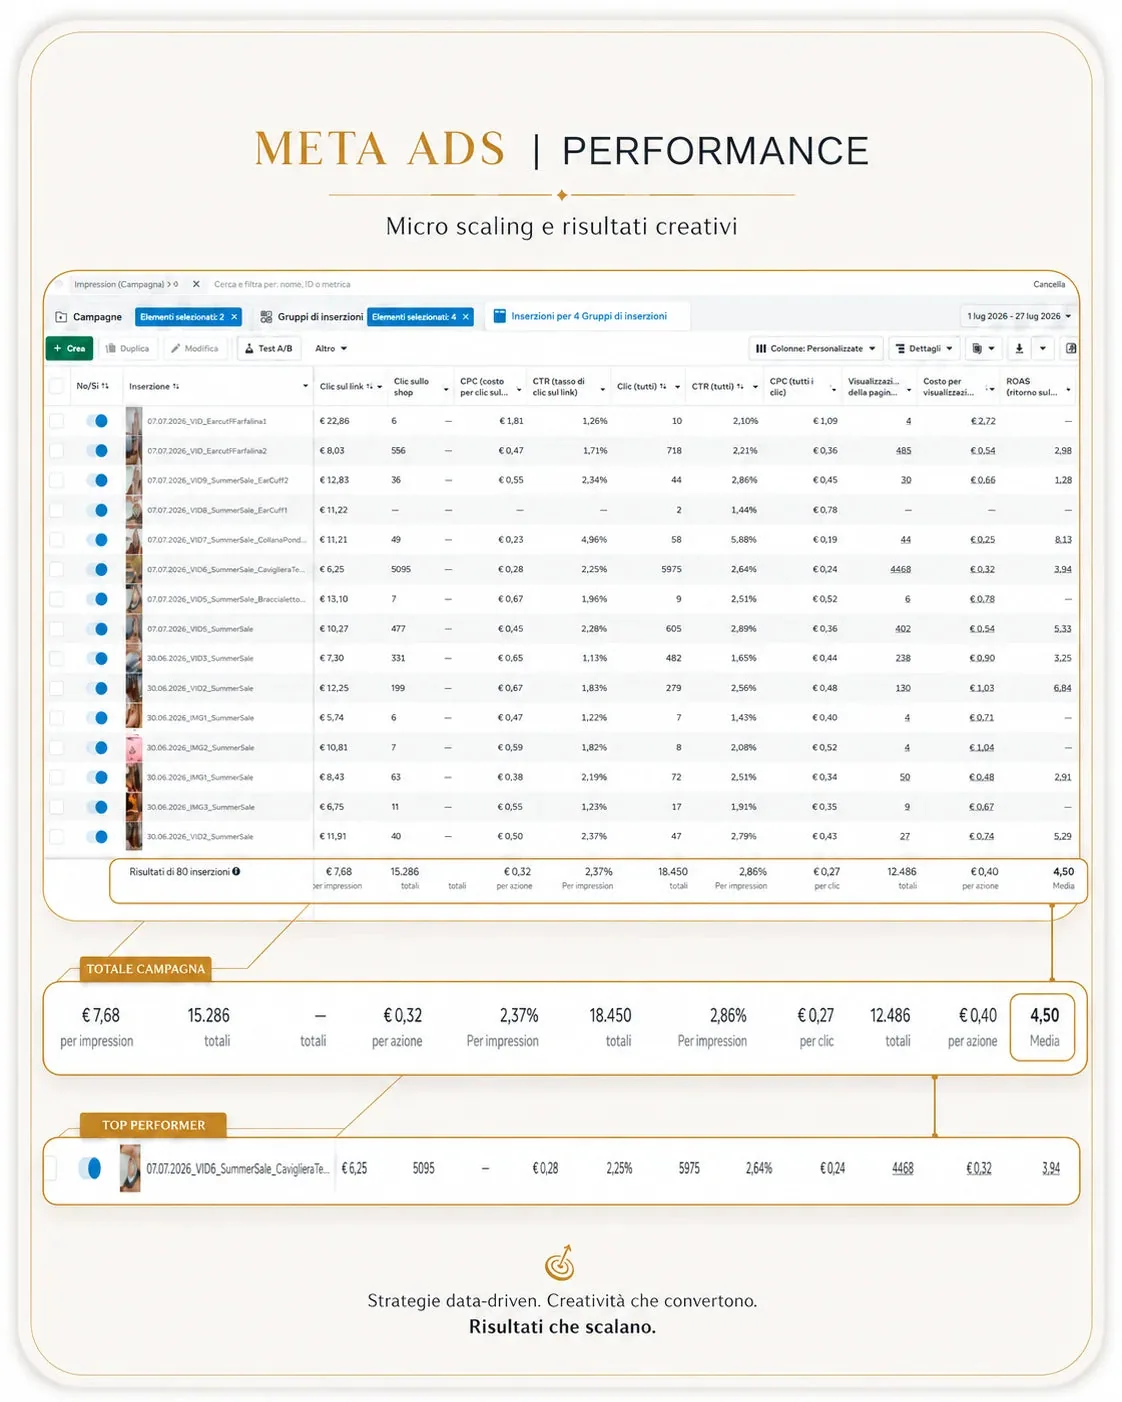Click thumbnail of 30.06.2026_IMG3_SummerSale ad
This screenshot has height=1402, width=1122.
click(134, 807)
